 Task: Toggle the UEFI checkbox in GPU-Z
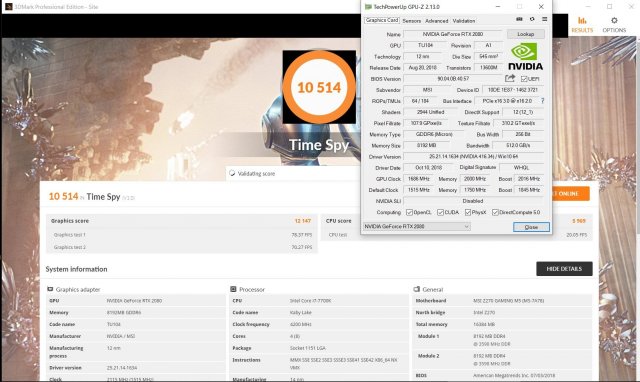pos(524,79)
